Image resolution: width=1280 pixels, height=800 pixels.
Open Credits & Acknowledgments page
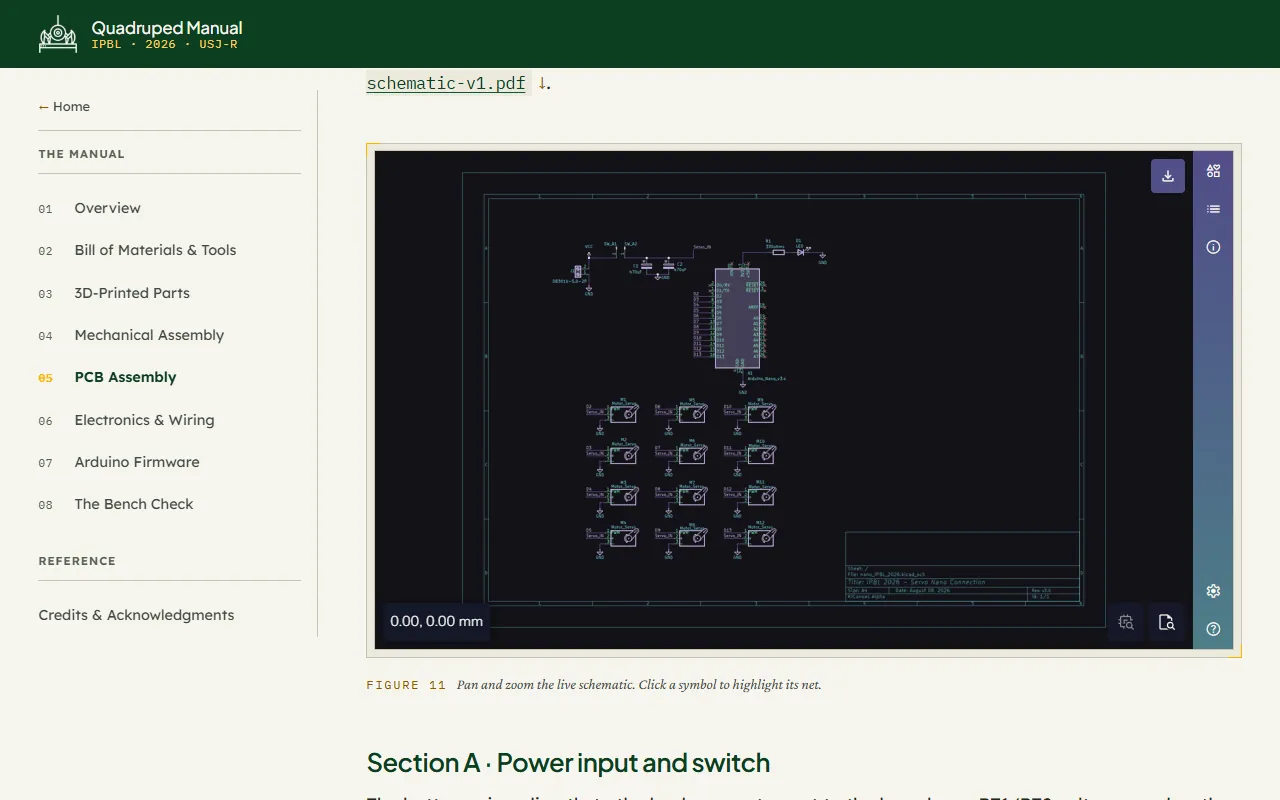136,615
